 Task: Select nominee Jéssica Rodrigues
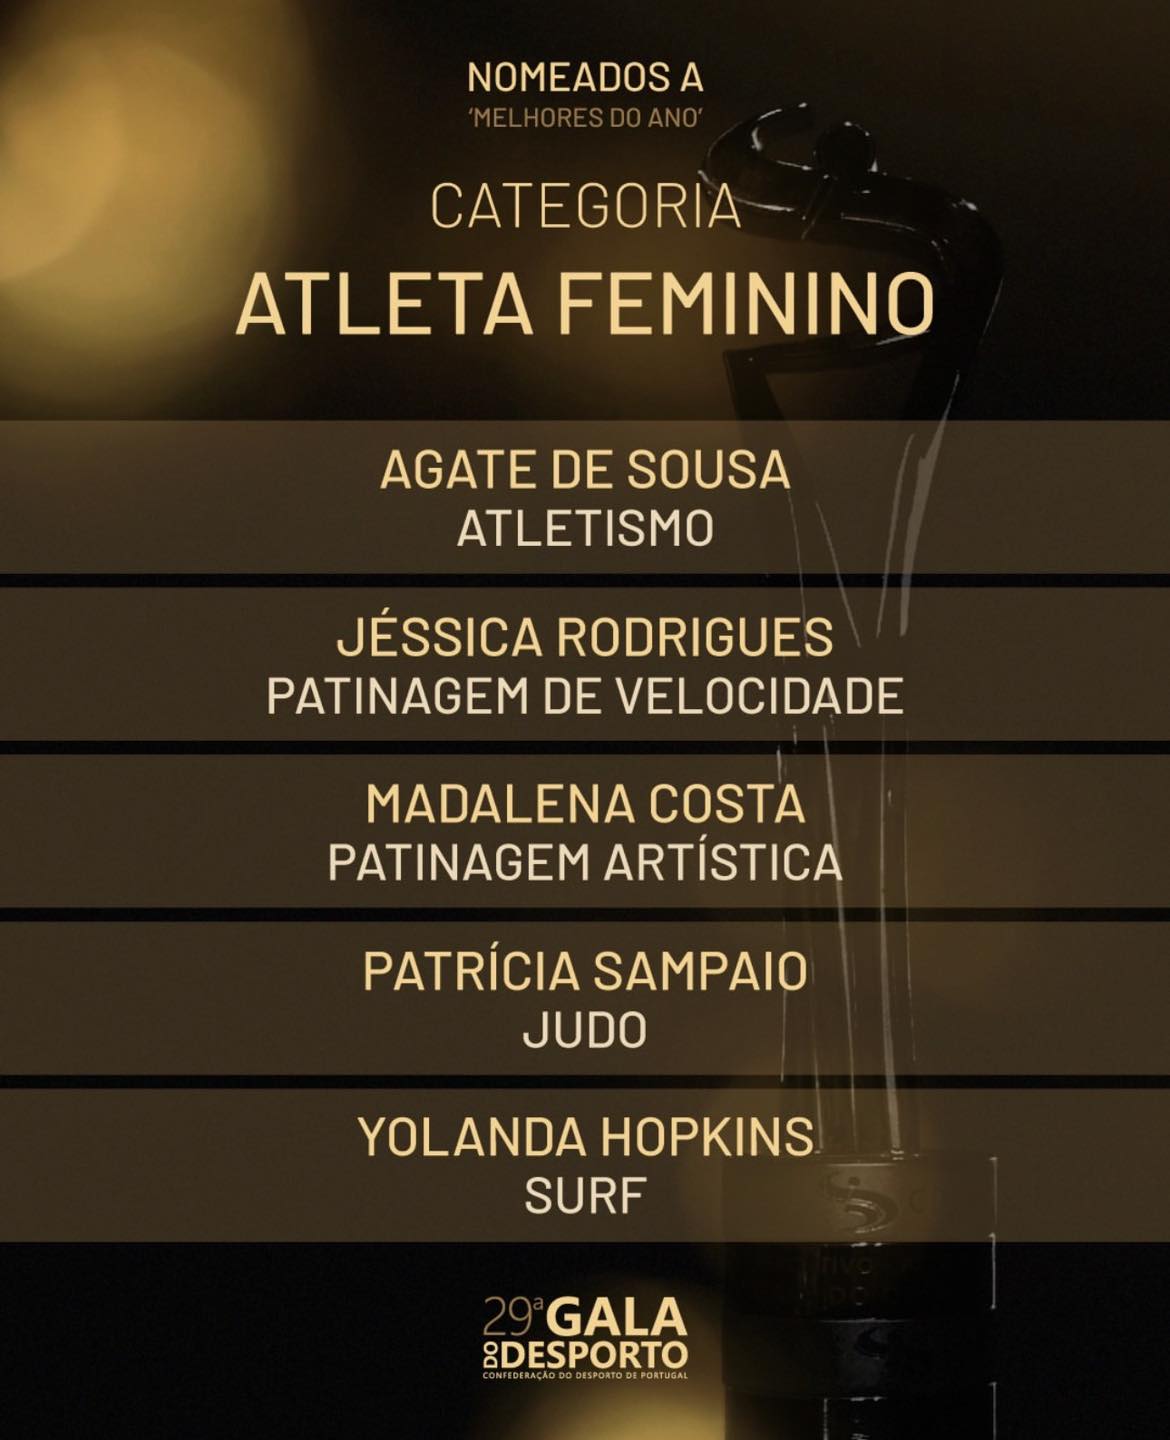click(585, 638)
